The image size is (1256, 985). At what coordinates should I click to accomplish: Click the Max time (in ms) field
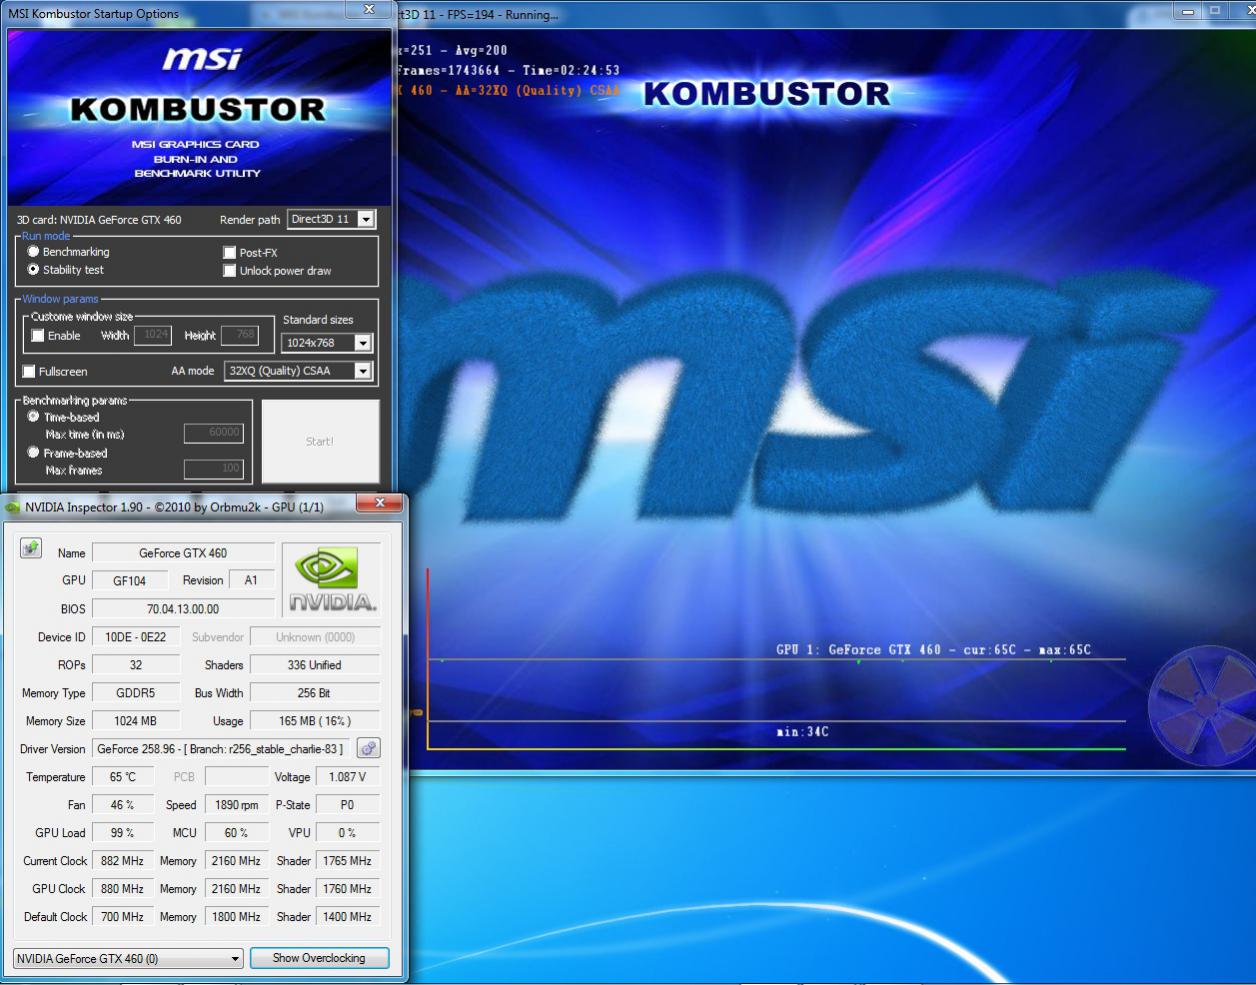(214, 433)
